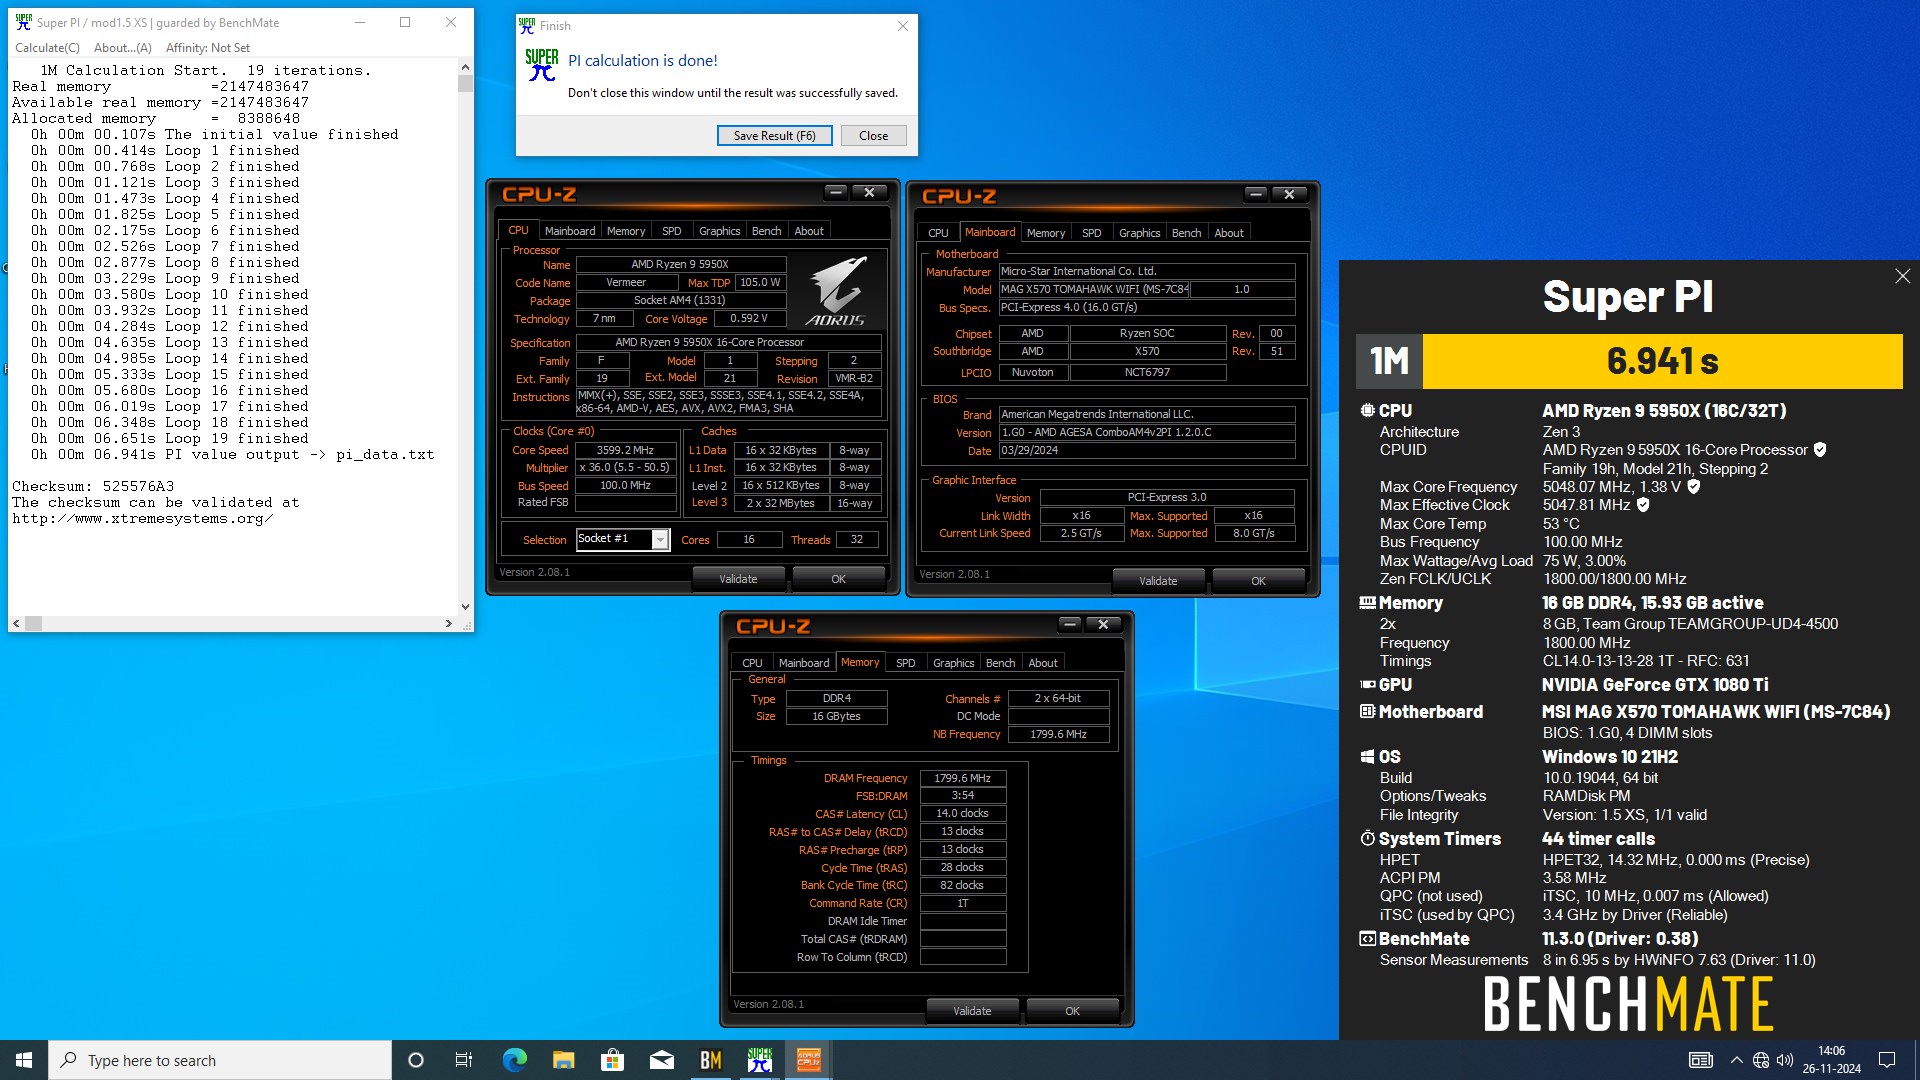This screenshot has height=1080, width=1920.
Task: Click the Super PI logo in Finish dialog
Action: pos(542,65)
